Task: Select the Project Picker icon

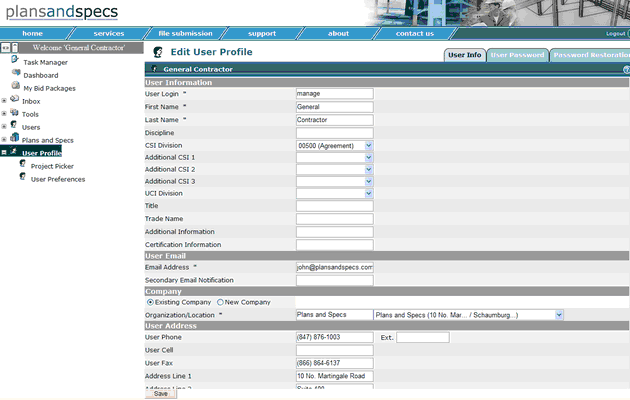Action: (x=23, y=163)
